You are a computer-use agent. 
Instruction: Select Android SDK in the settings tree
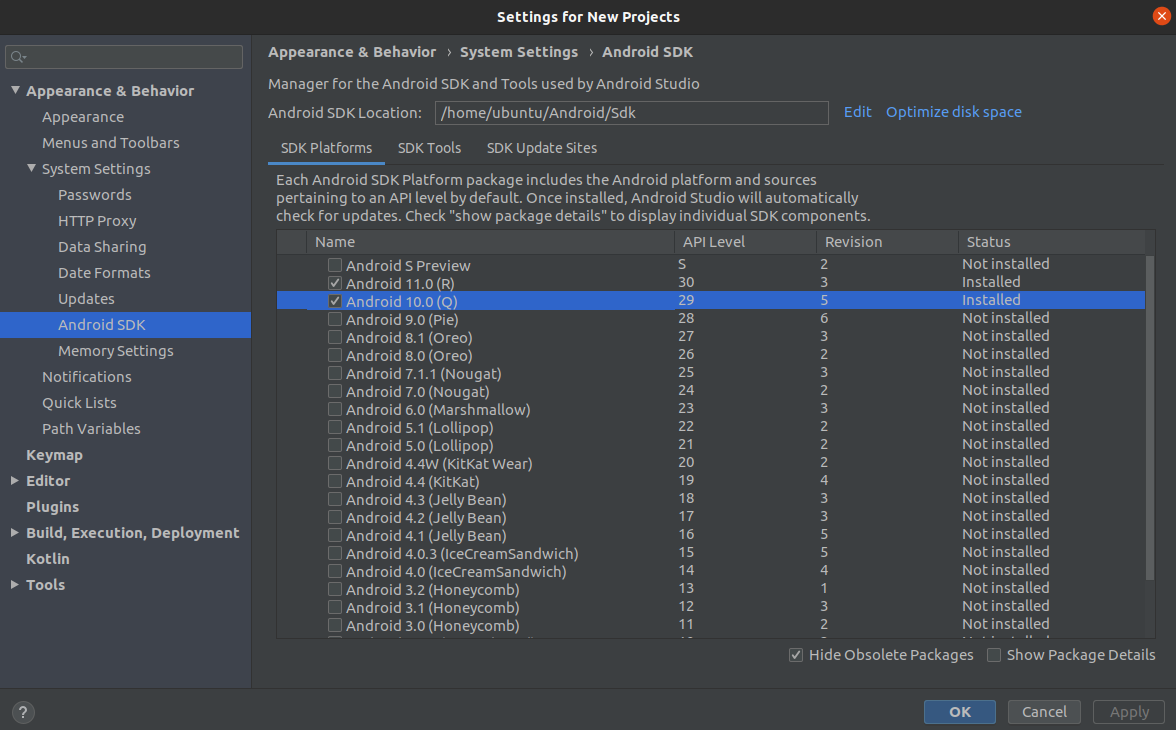click(125, 325)
